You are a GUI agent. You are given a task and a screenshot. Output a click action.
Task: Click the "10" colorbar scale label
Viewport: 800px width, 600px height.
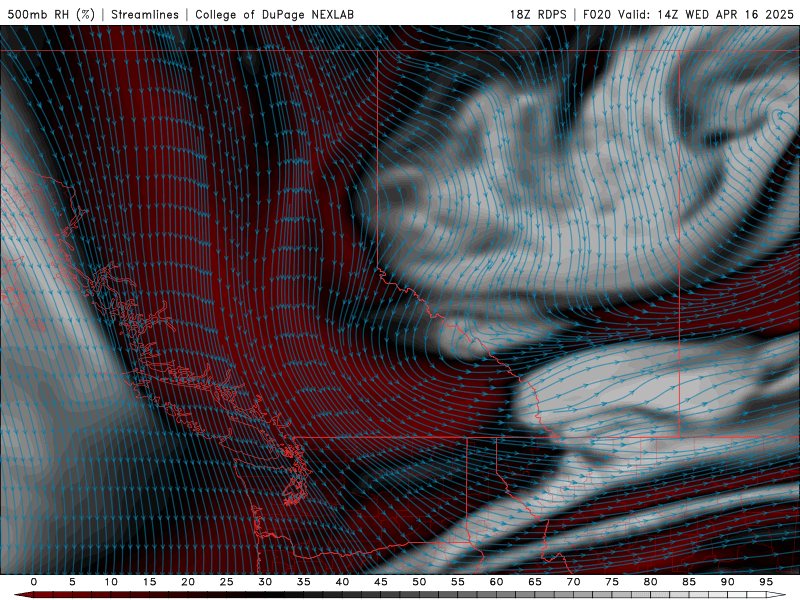(111, 582)
